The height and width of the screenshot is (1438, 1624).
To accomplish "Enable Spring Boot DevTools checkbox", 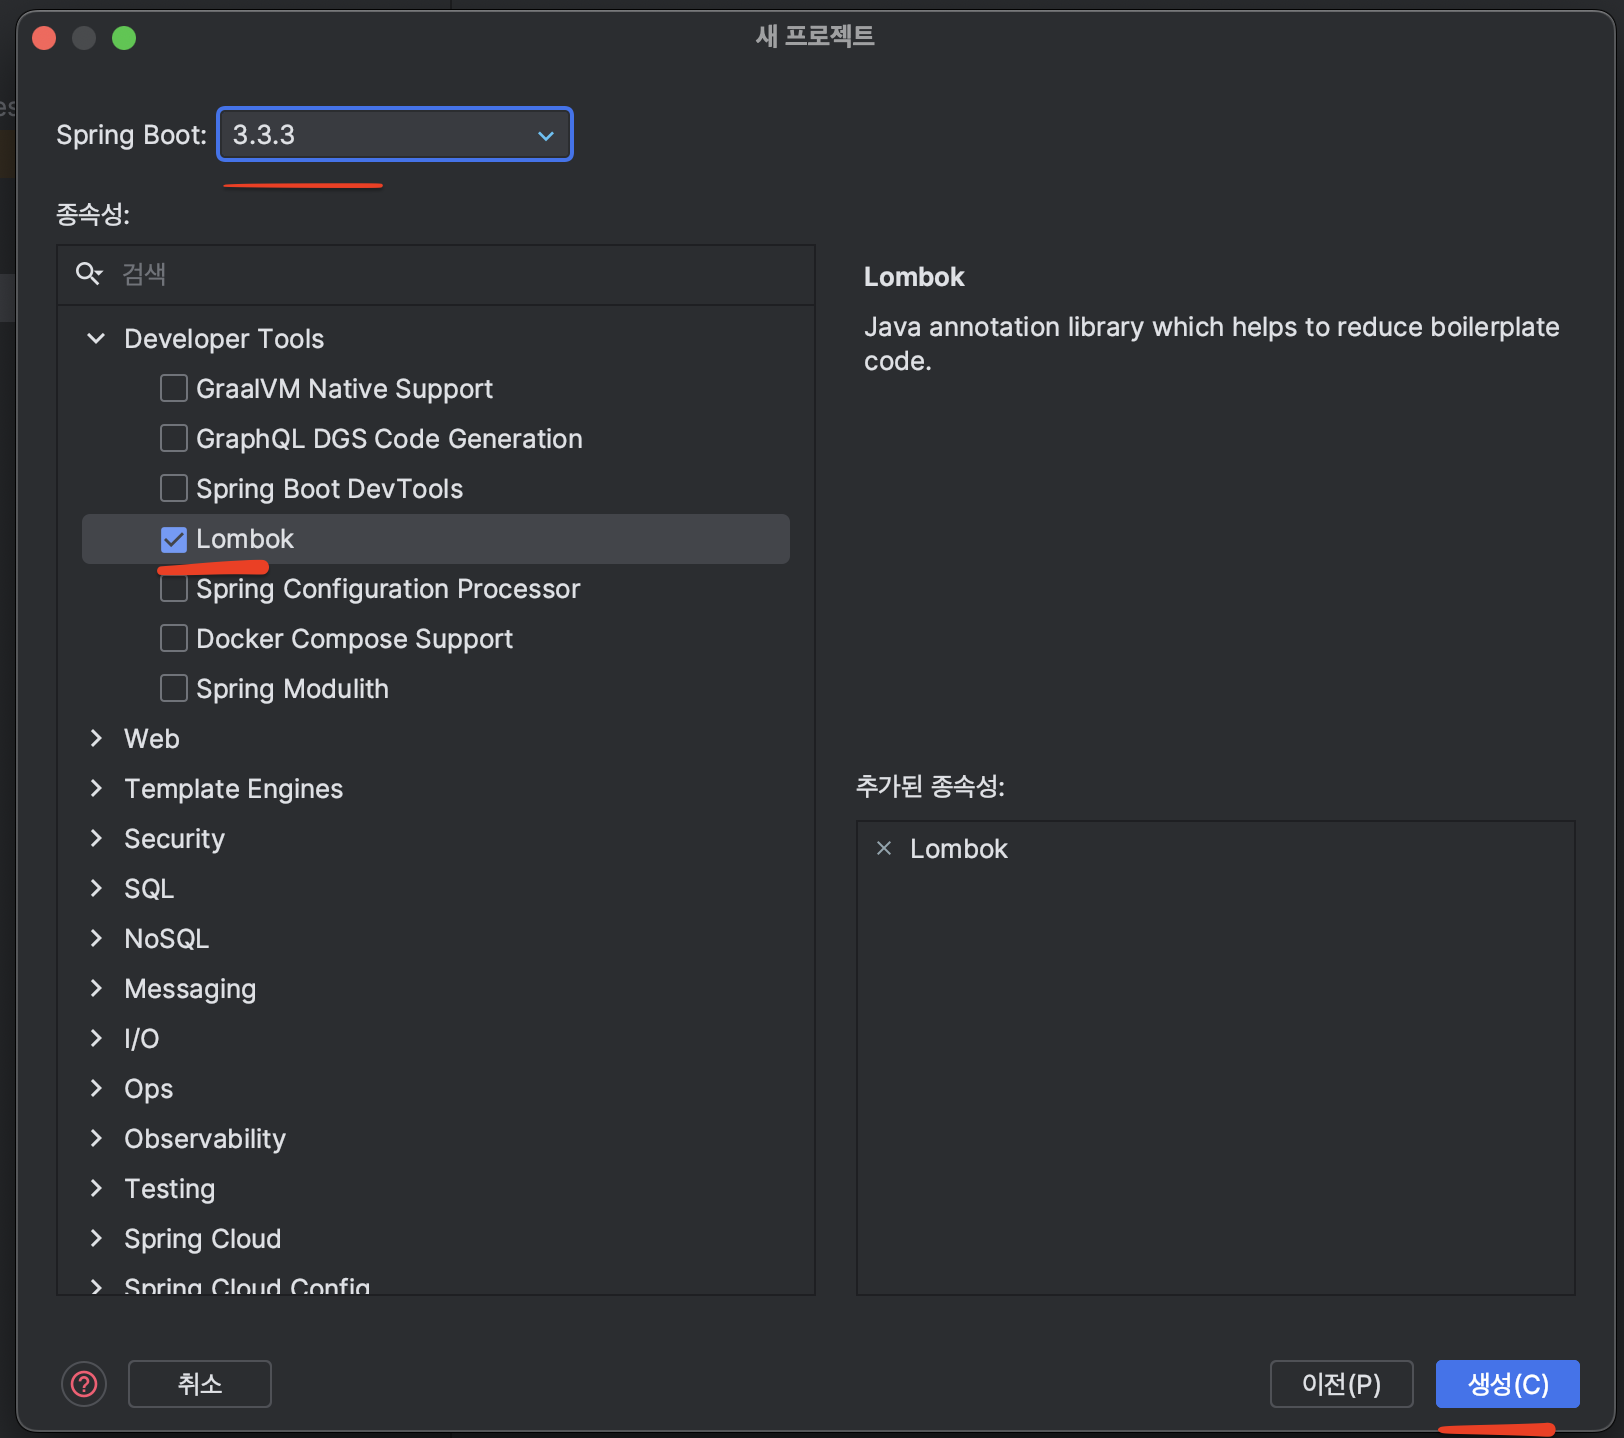I will tap(174, 488).
